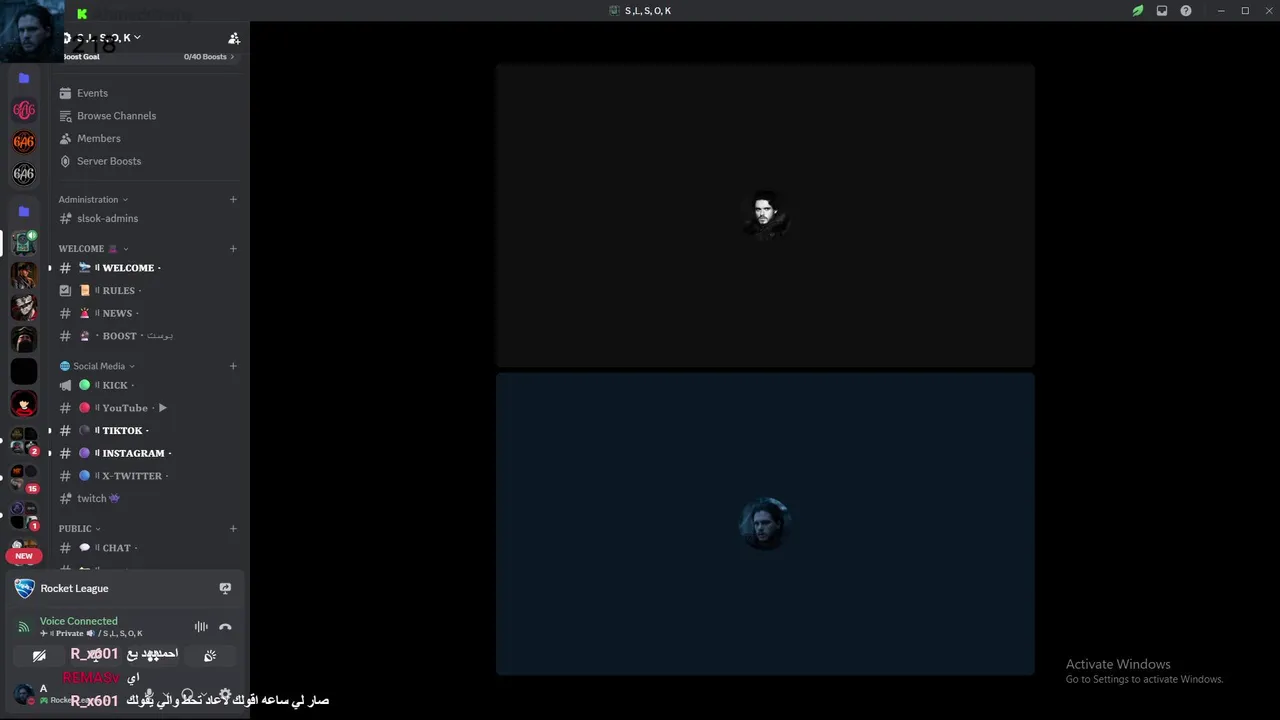This screenshot has width=1280, height=720.
Task: Select the white 6A6 server icon
Action: 24,174
